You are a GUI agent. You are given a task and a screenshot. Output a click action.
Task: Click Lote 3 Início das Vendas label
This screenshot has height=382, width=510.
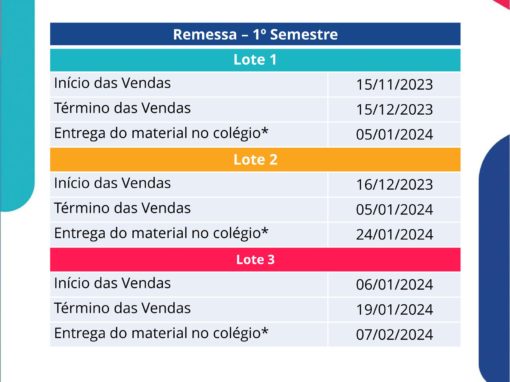tap(112, 283)
